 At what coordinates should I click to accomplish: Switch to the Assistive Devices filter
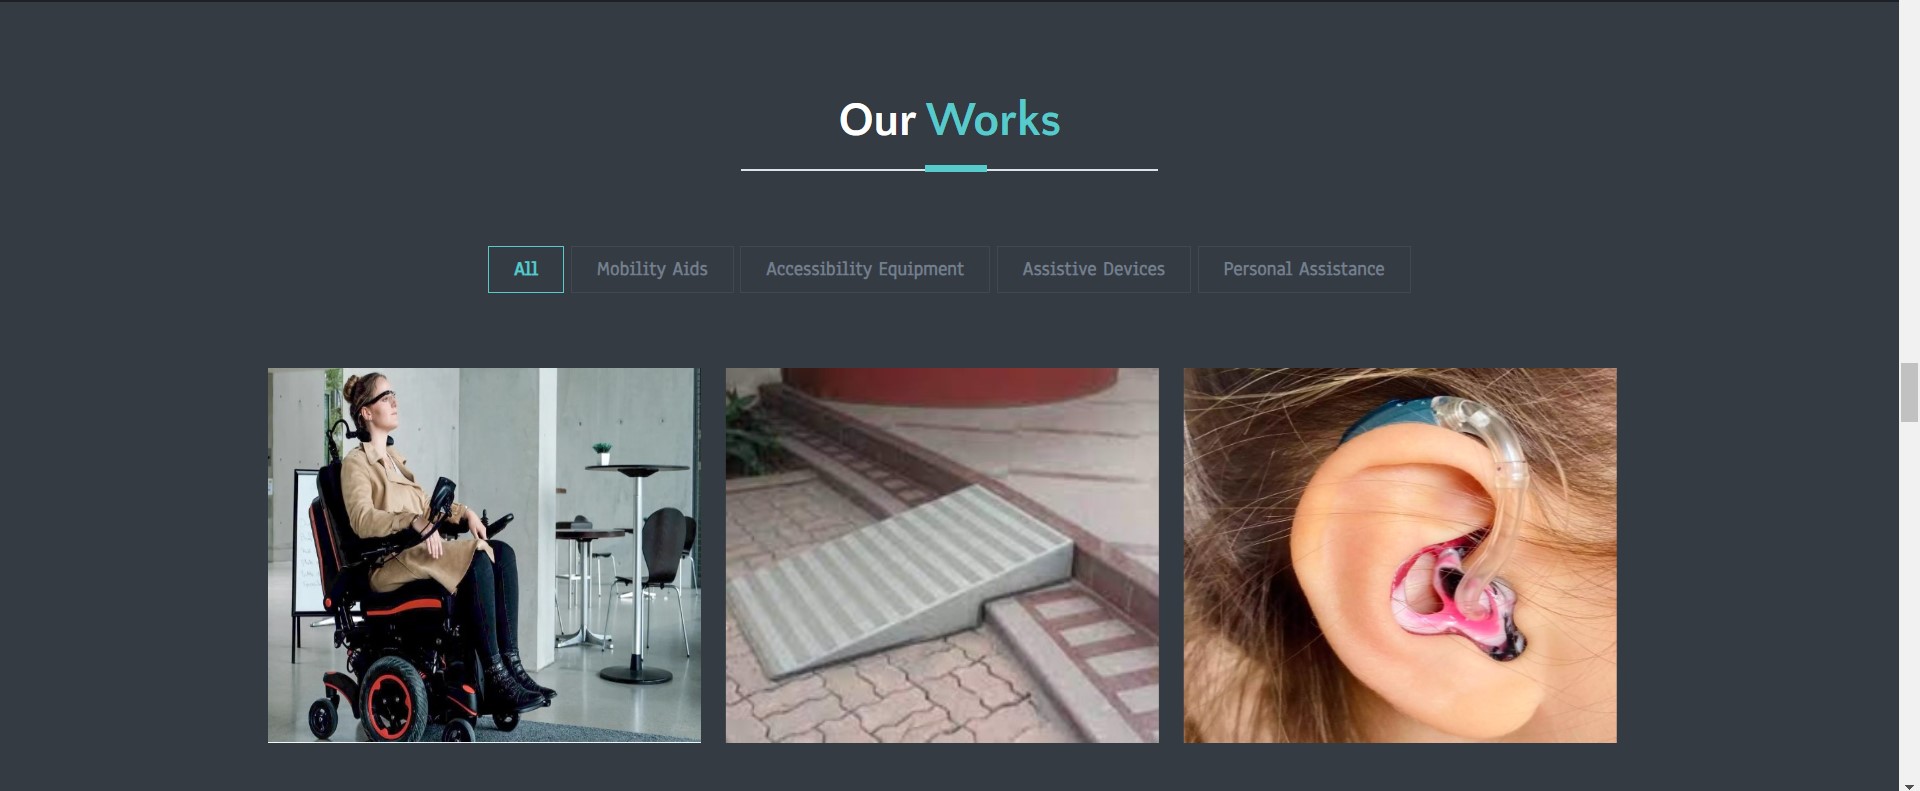(1093, 269)
